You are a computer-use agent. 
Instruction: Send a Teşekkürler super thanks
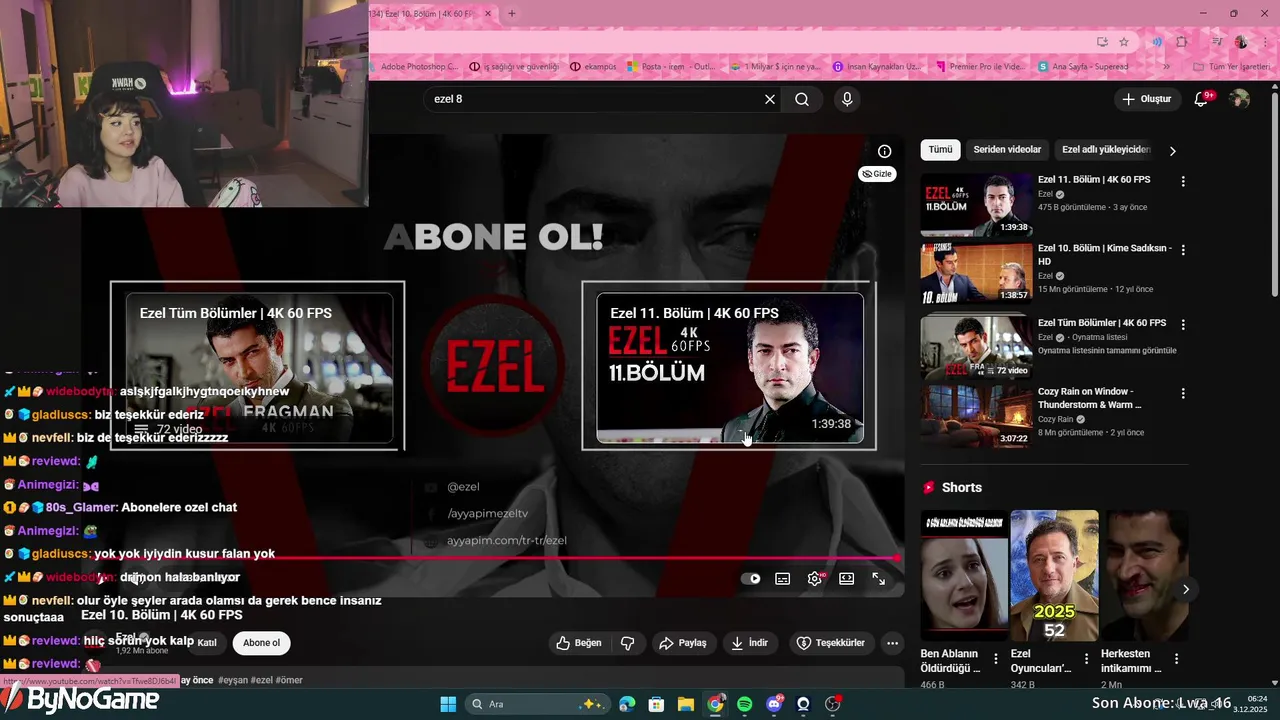point(830,643)
